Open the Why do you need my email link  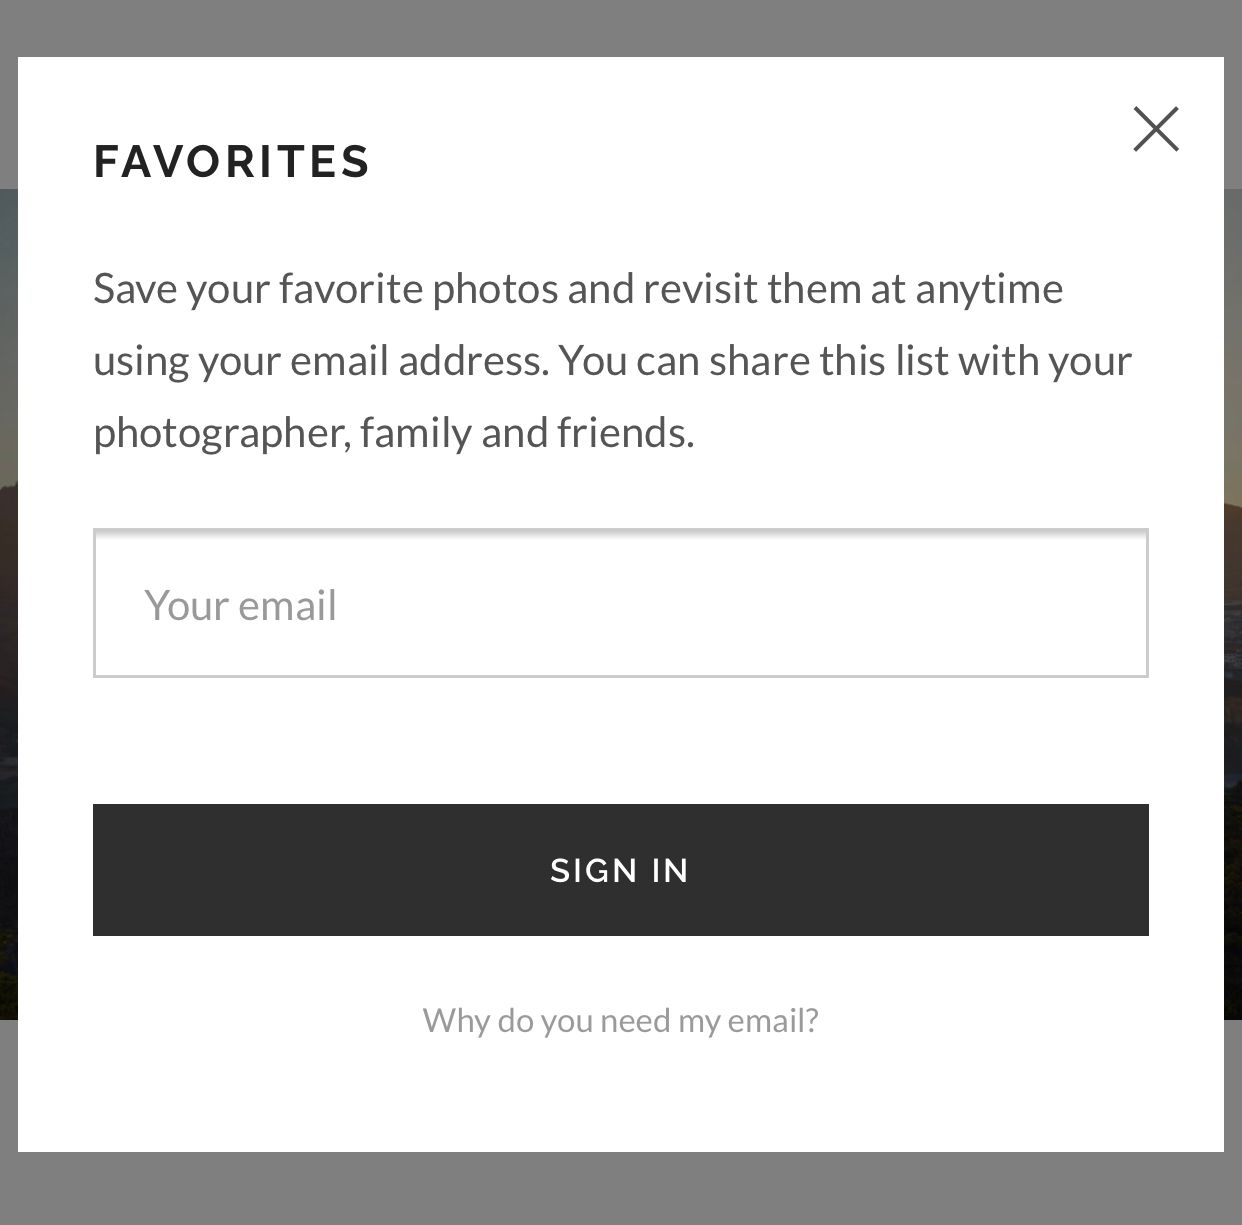(620, 1020)
